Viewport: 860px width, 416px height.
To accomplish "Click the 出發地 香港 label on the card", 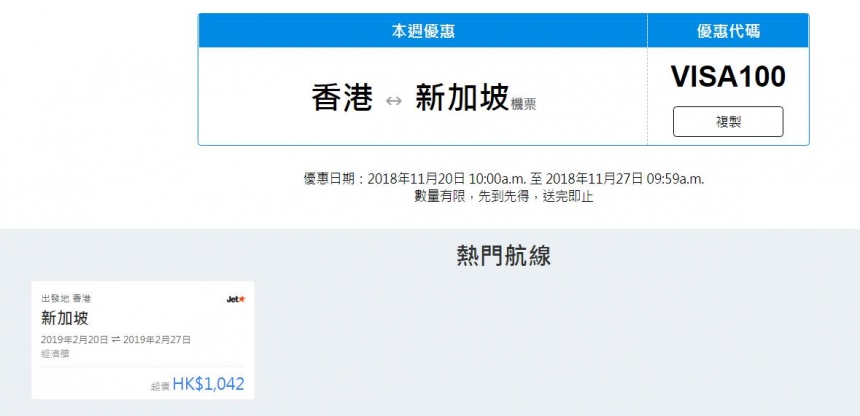I will tap(66, 299).
